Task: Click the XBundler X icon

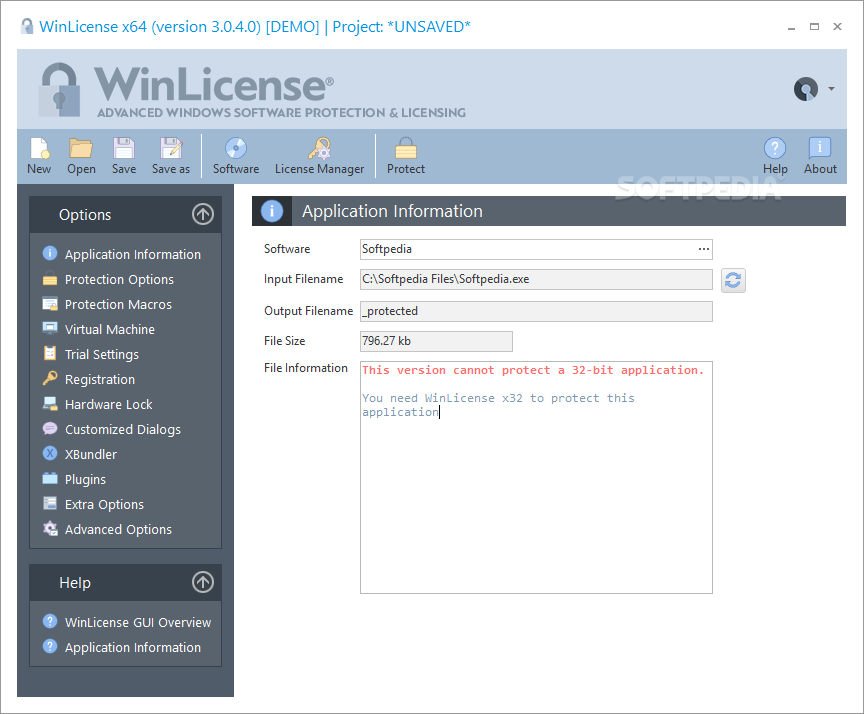Action: click(x=50, y=453)
